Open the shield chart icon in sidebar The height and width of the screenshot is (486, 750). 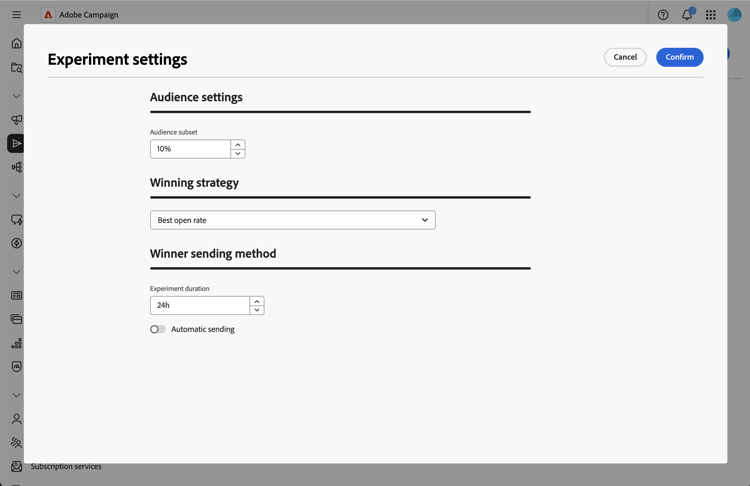pyautogui.click(x=16, y=366)
